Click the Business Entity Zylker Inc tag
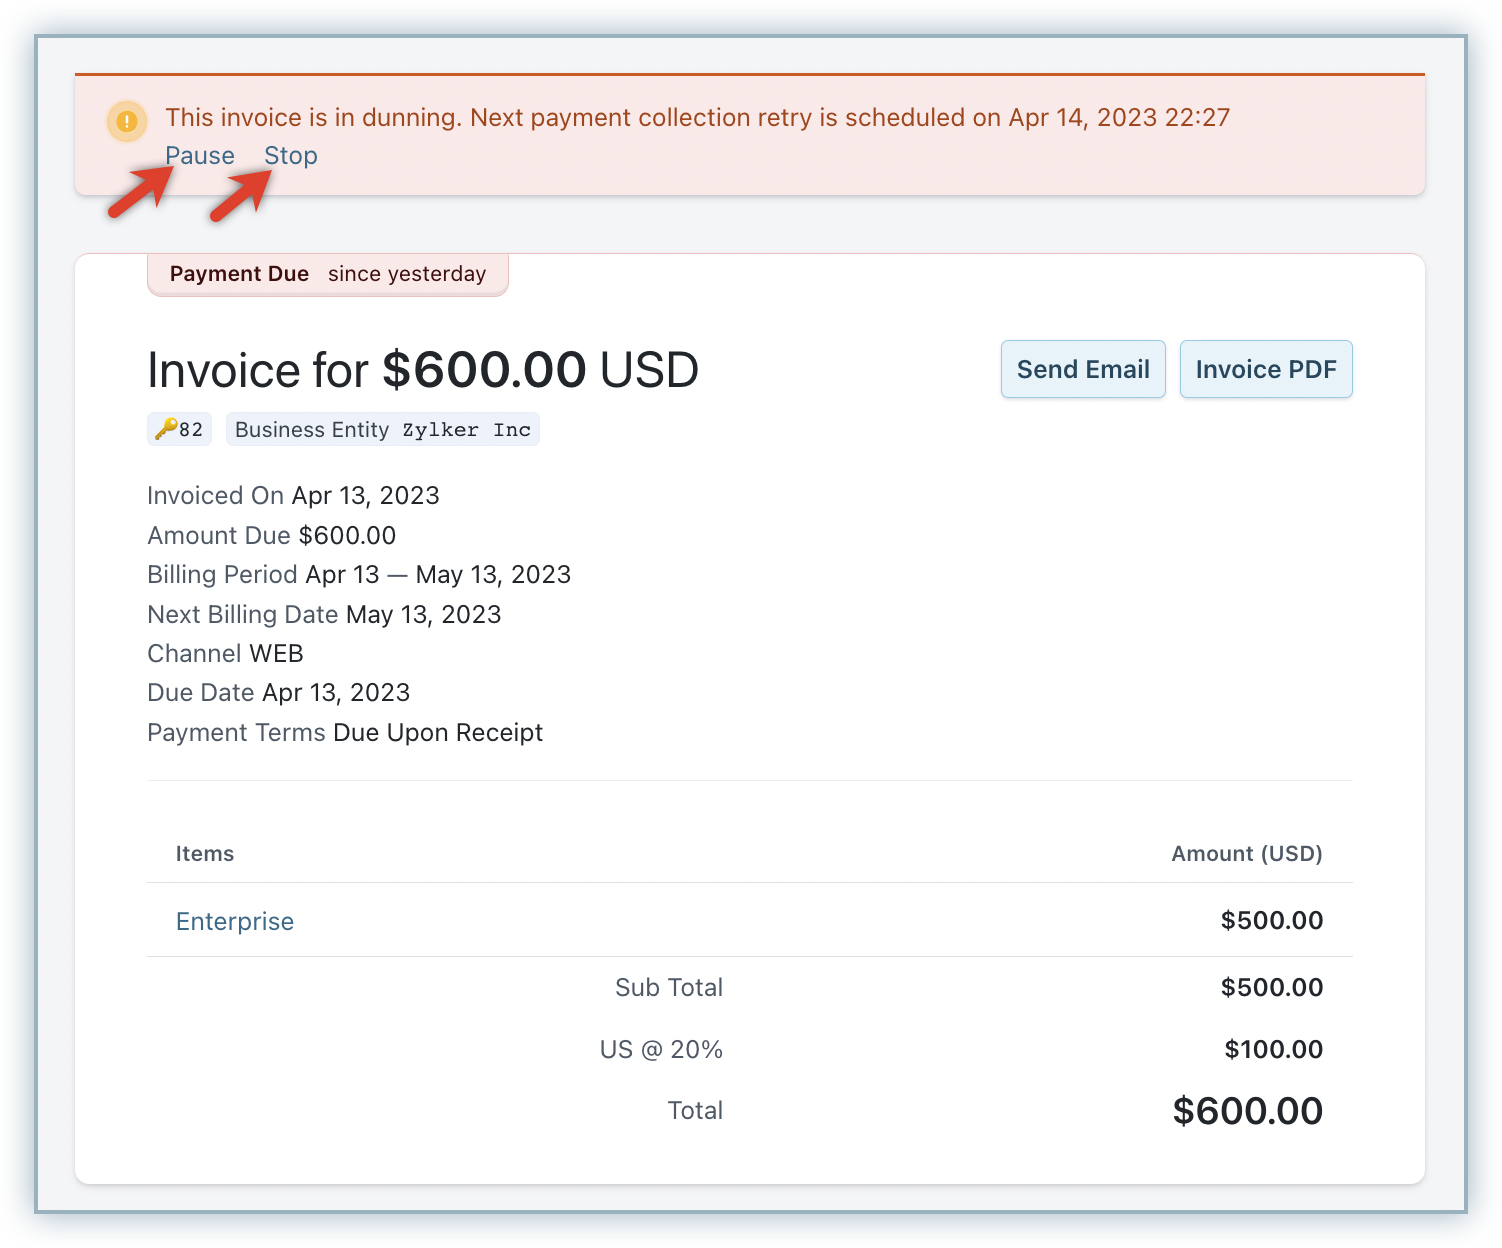Viewport: 1502px width, 1248px height. click(x=382, y=430)
